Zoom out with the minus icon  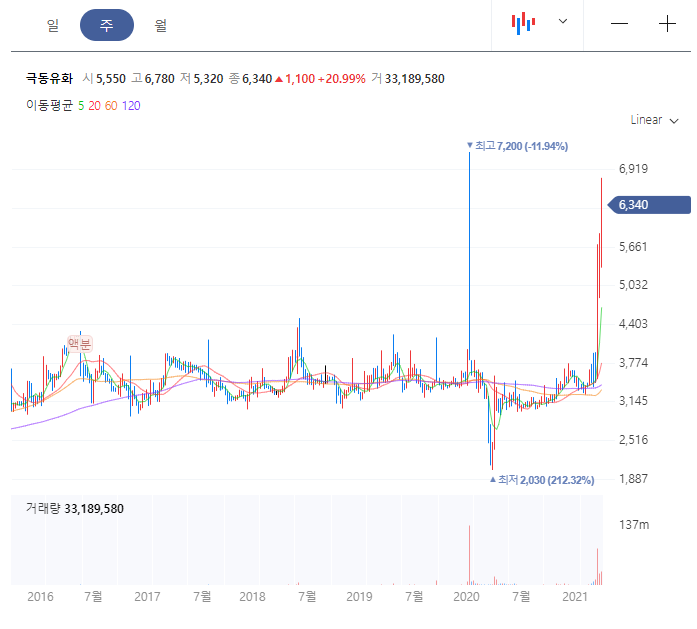(619, 24)
